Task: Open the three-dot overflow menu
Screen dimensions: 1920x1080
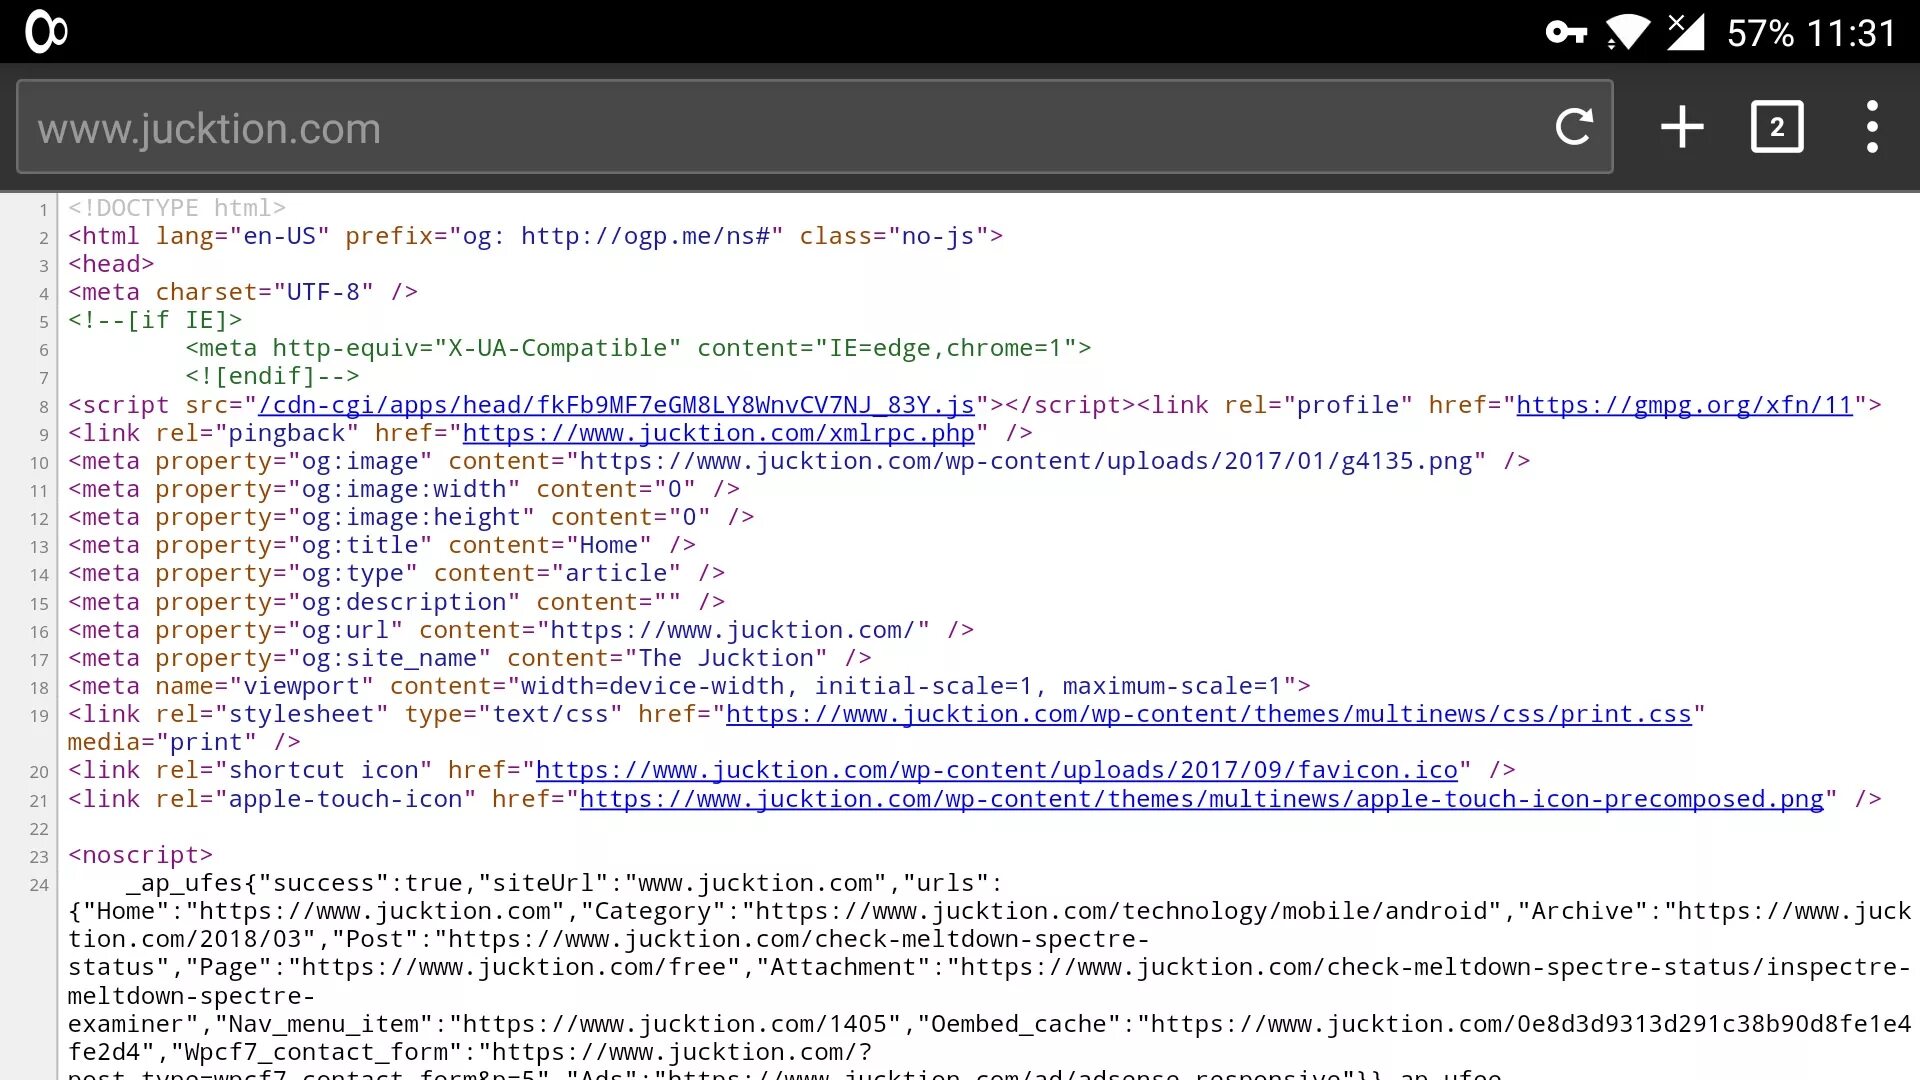Action: click(1872, 127)
